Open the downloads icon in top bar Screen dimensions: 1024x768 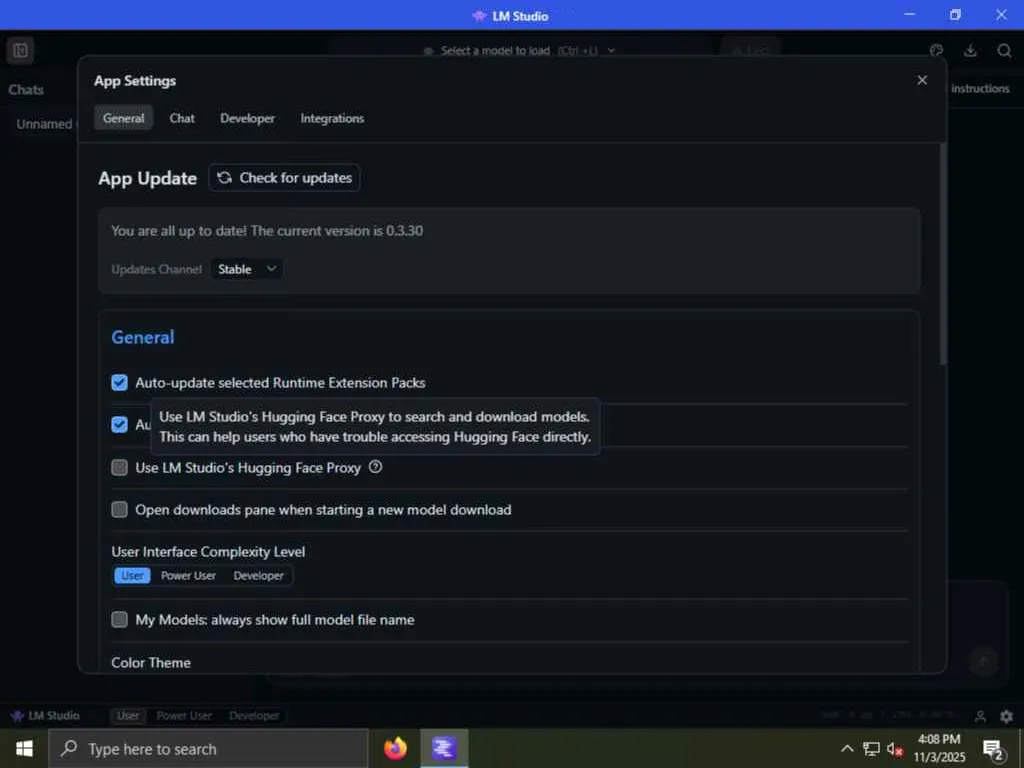click(x=970, y=50)
